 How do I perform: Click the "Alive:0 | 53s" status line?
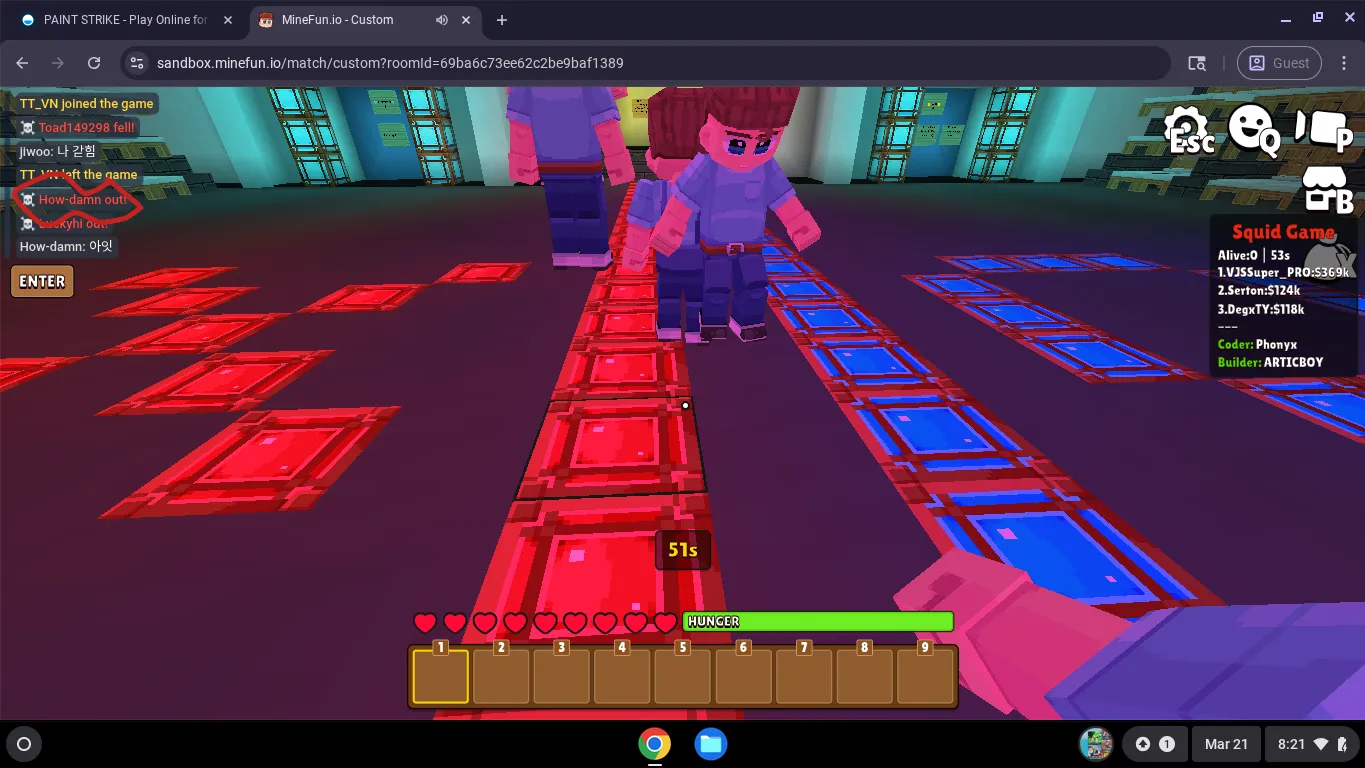1254,256
